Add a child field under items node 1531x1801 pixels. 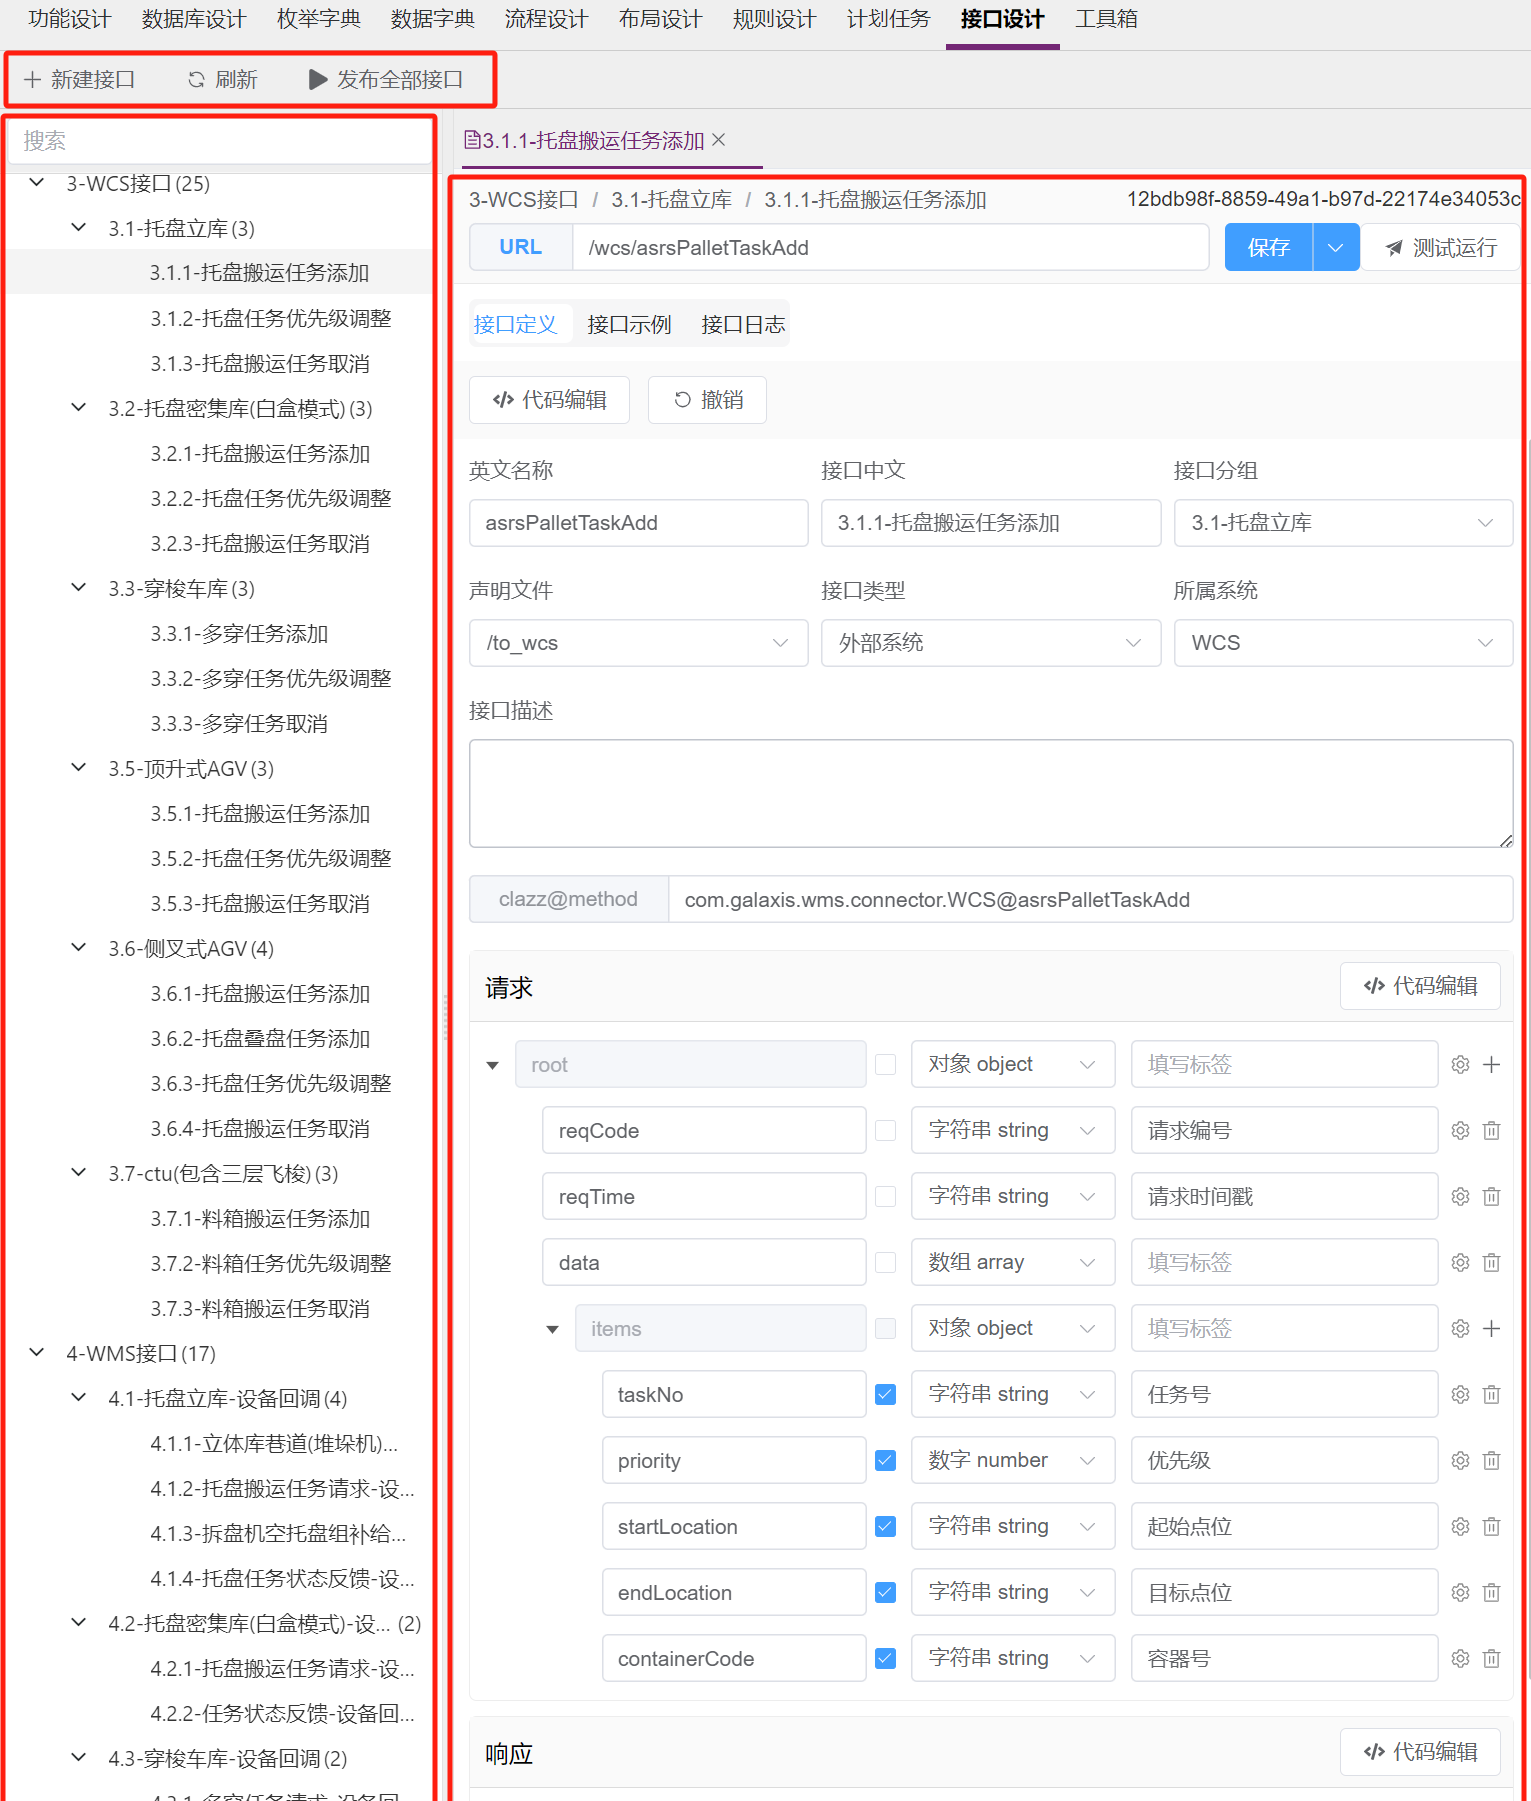pos(1491,1328)
